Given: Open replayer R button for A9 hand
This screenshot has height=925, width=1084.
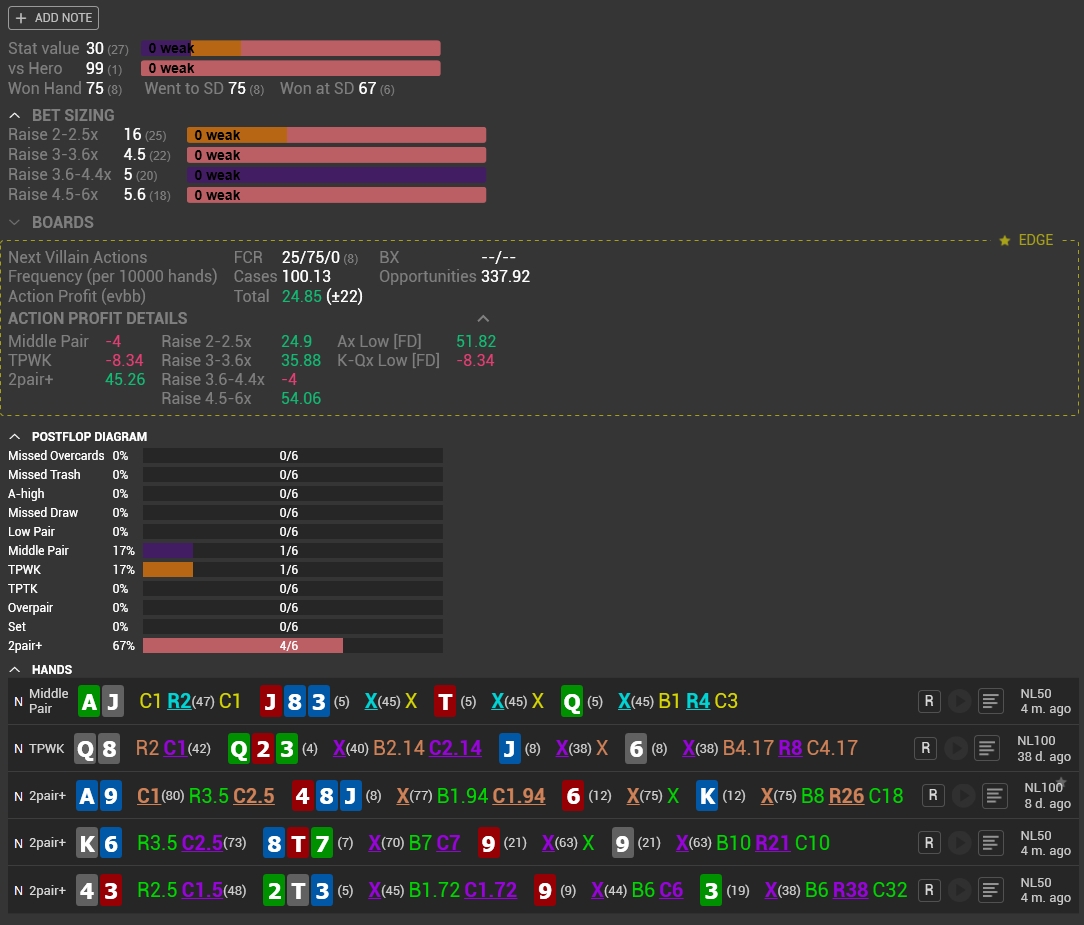Looking at the screenshot, I should pos(933,796).
